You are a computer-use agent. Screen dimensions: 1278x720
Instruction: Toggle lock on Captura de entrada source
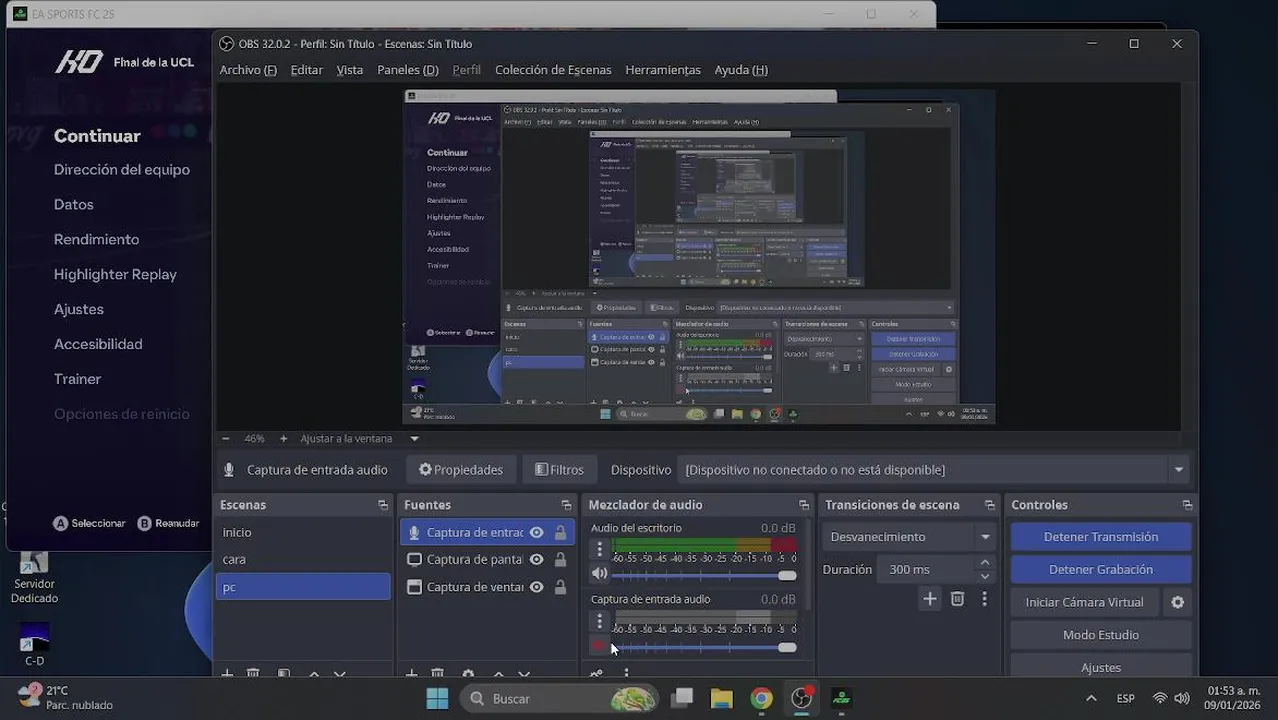tap(560, 533)
